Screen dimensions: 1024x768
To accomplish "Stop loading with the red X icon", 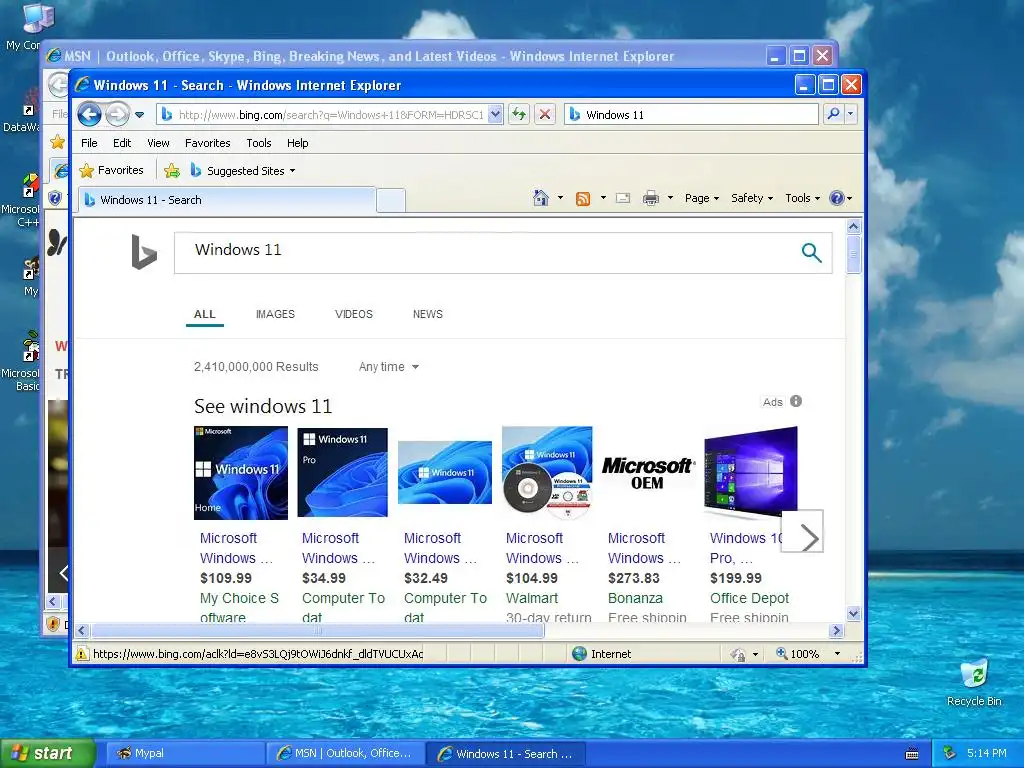I will [545, 115].
